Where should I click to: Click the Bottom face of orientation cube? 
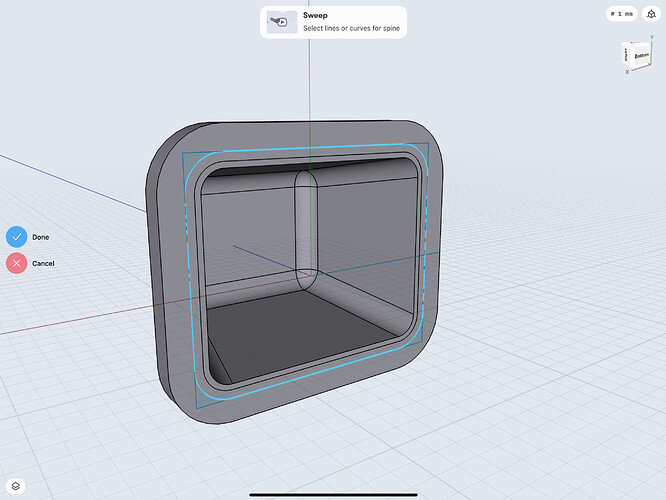coord(641,56)
